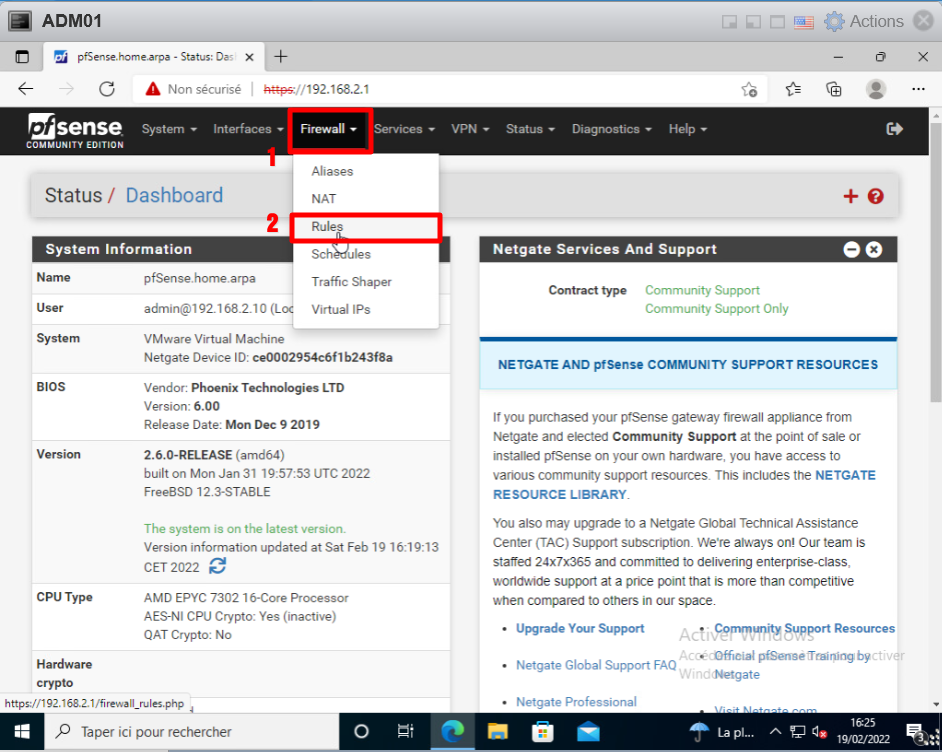Click the Windows taskbar search box
This screenshot has width=942, height=752.
[x=190, y=731]
